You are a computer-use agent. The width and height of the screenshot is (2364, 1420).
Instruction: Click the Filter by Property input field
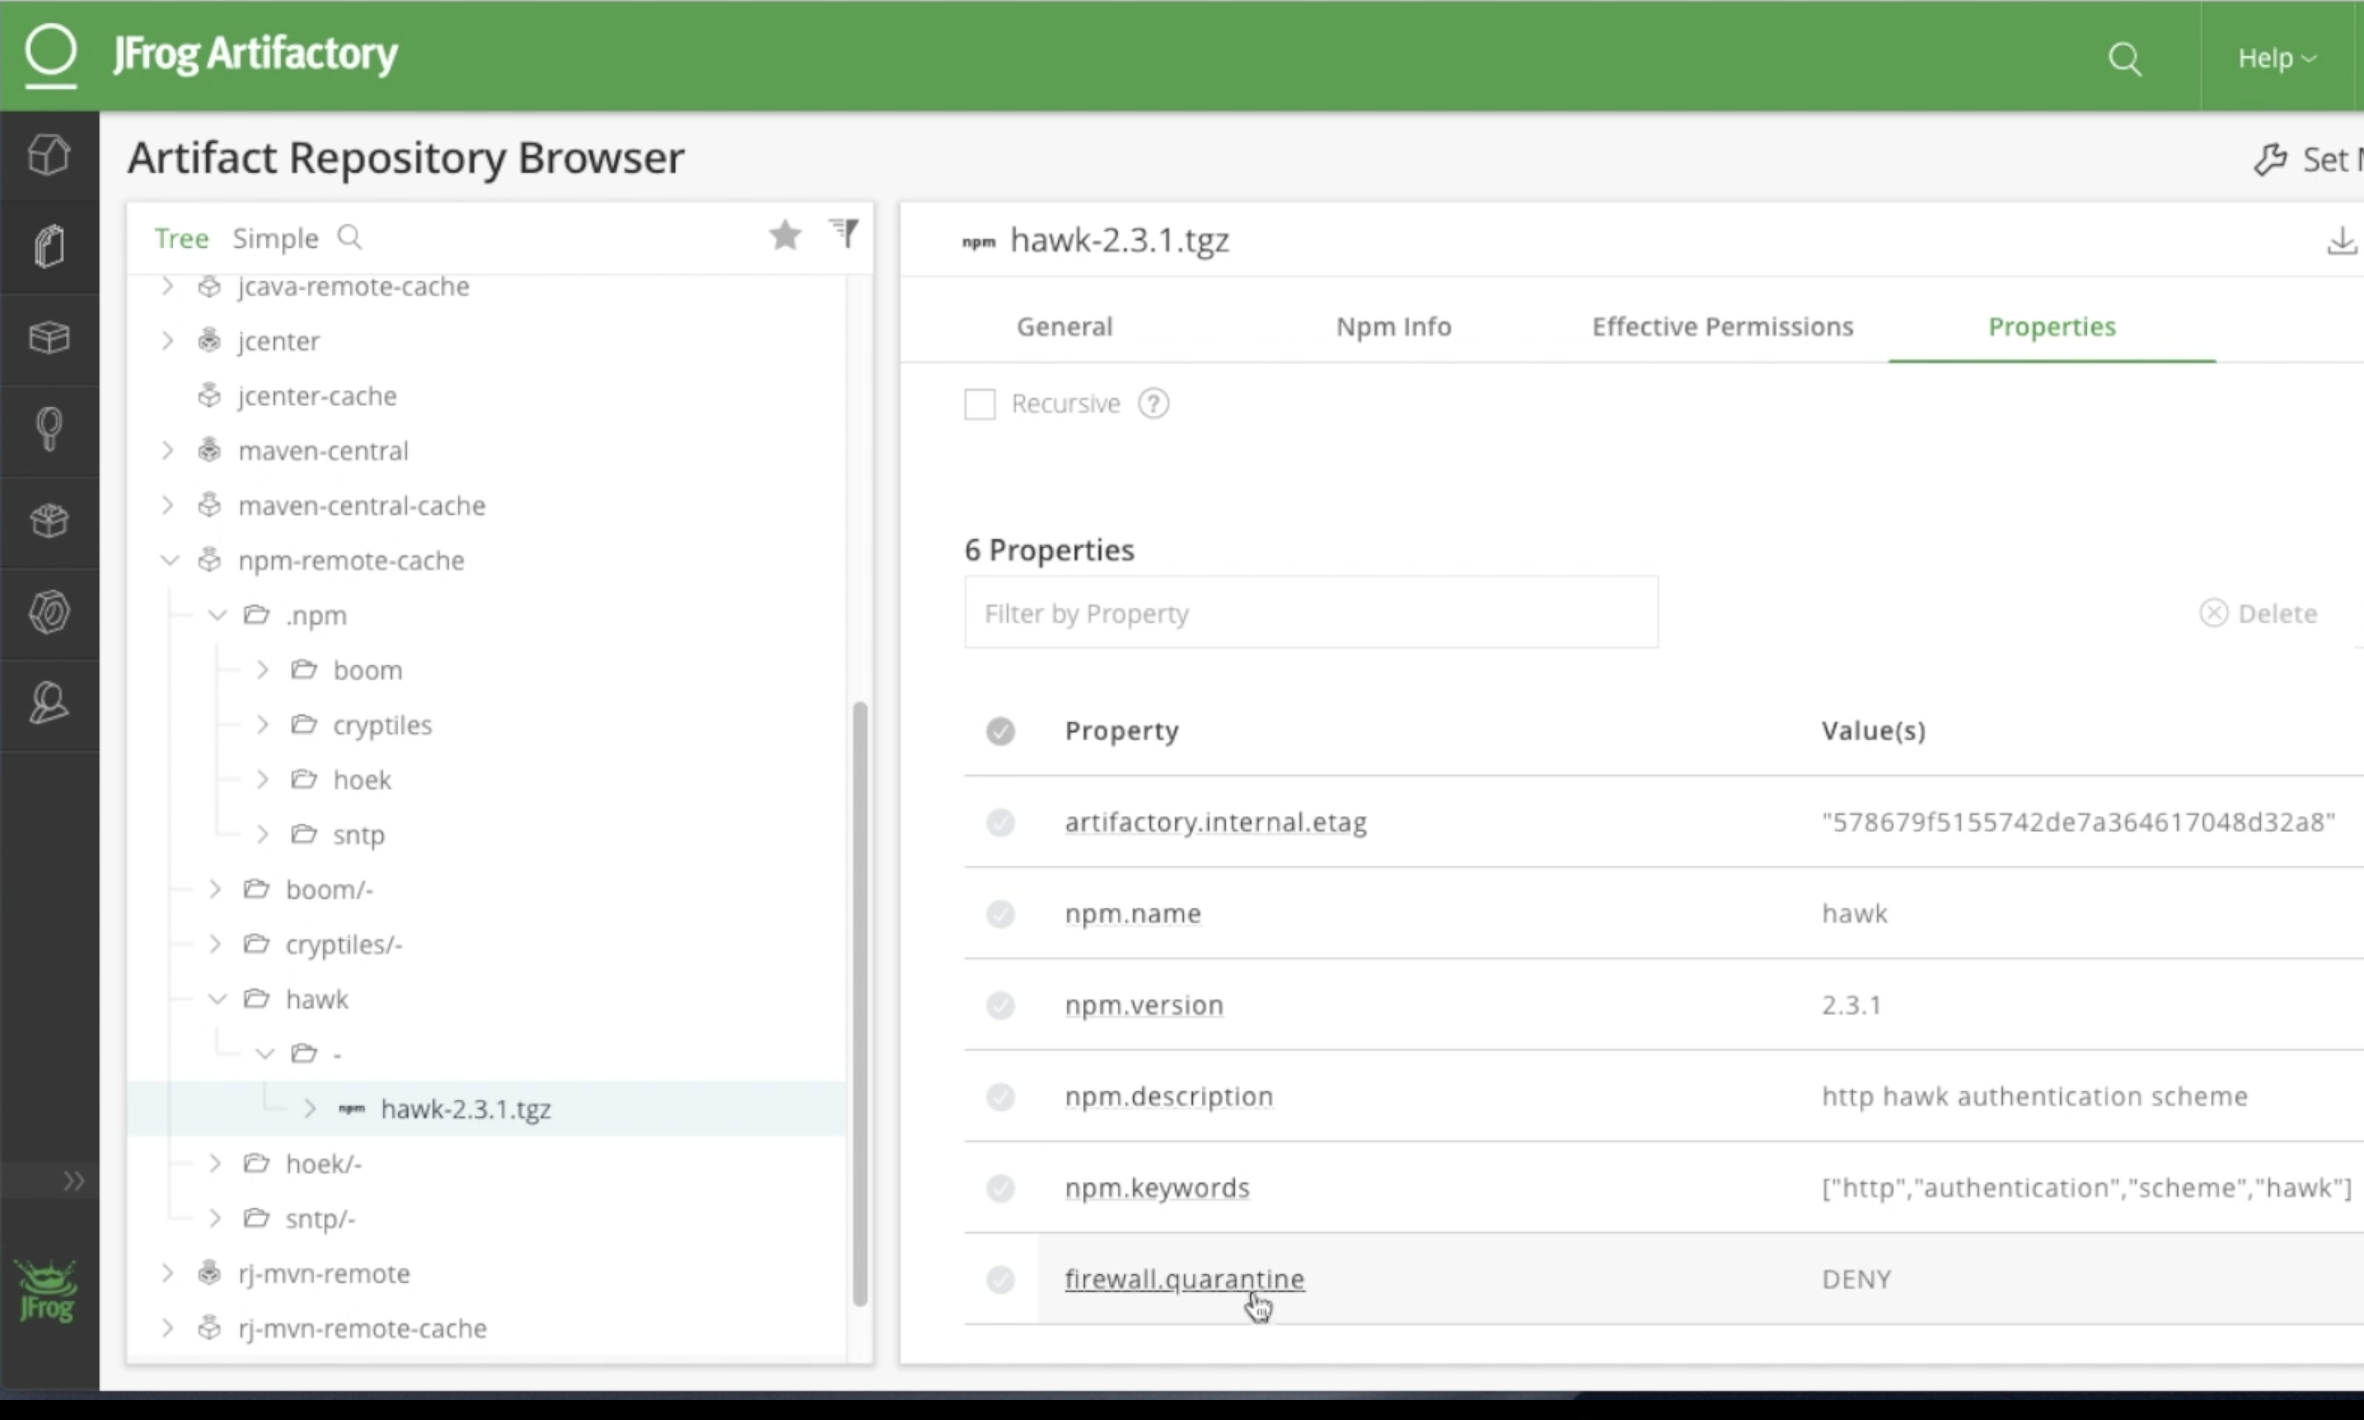pos(1310,613)
